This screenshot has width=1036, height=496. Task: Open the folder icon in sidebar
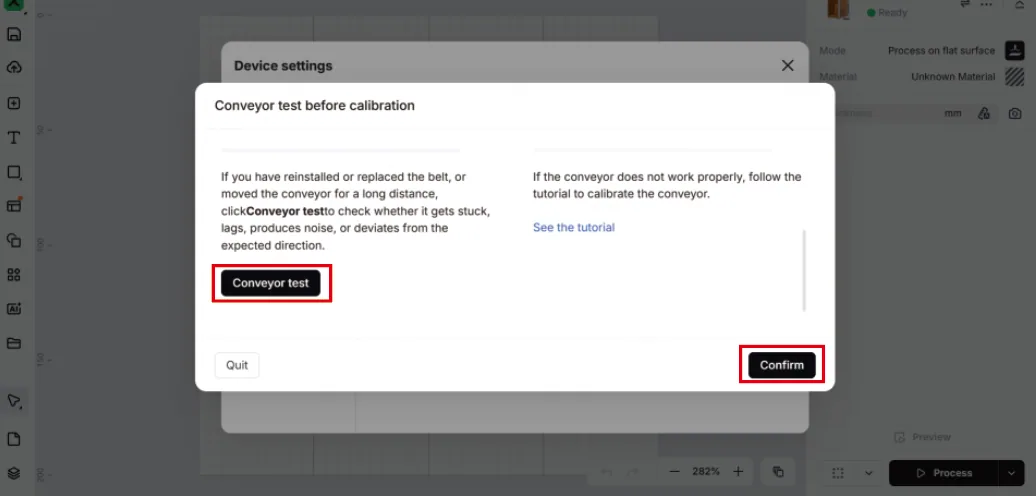pyautogui.click(x=14, y=343)
